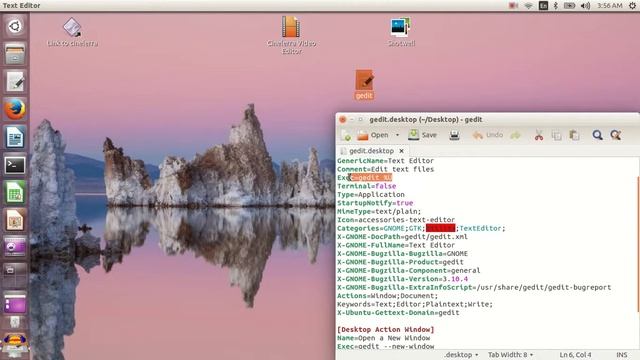Click the Redo arrow icon
Screen dimensions: 640x360
(516, 135)
